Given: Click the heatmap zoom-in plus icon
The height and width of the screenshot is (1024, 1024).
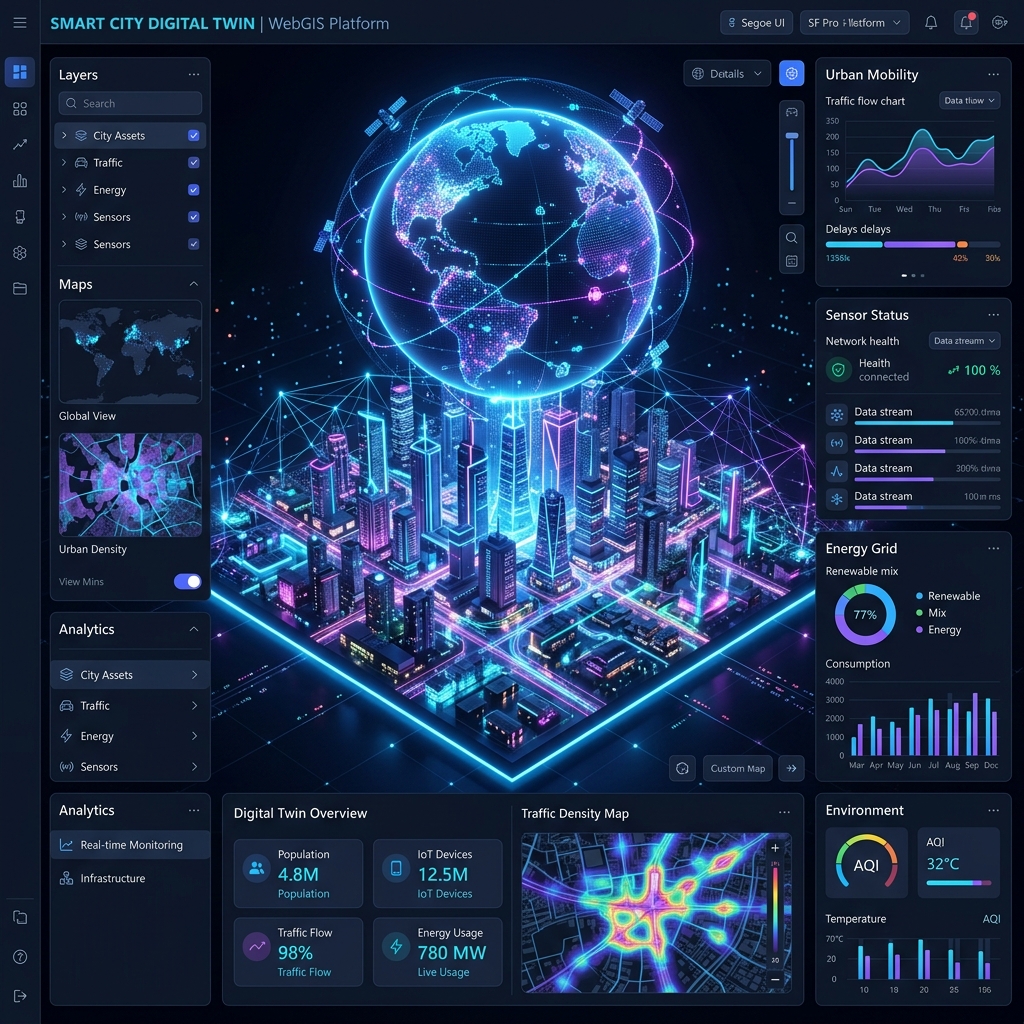Looking at the screenshot, I should (775, 848).
